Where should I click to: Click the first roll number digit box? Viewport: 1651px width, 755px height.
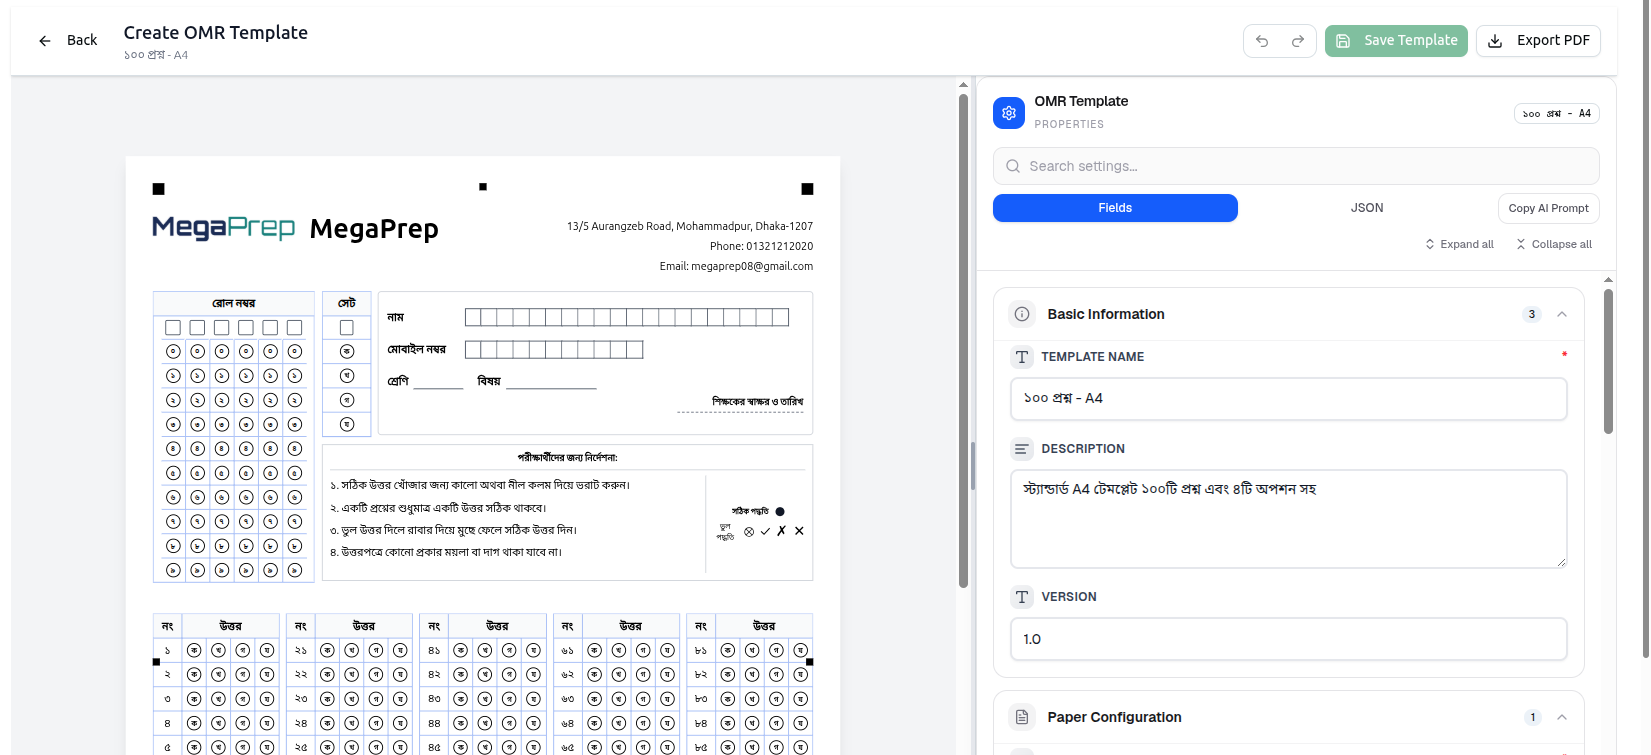173,328
